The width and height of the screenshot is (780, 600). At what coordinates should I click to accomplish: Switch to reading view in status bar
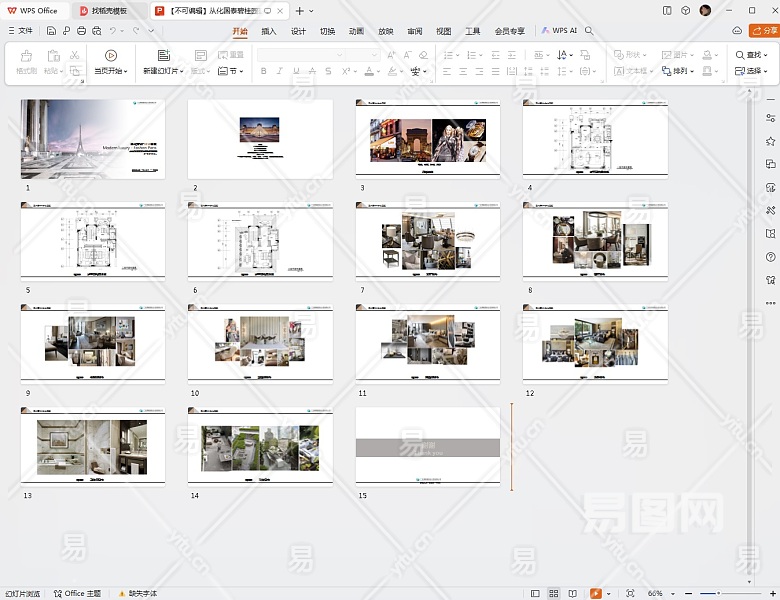click(x=572, y=593)
